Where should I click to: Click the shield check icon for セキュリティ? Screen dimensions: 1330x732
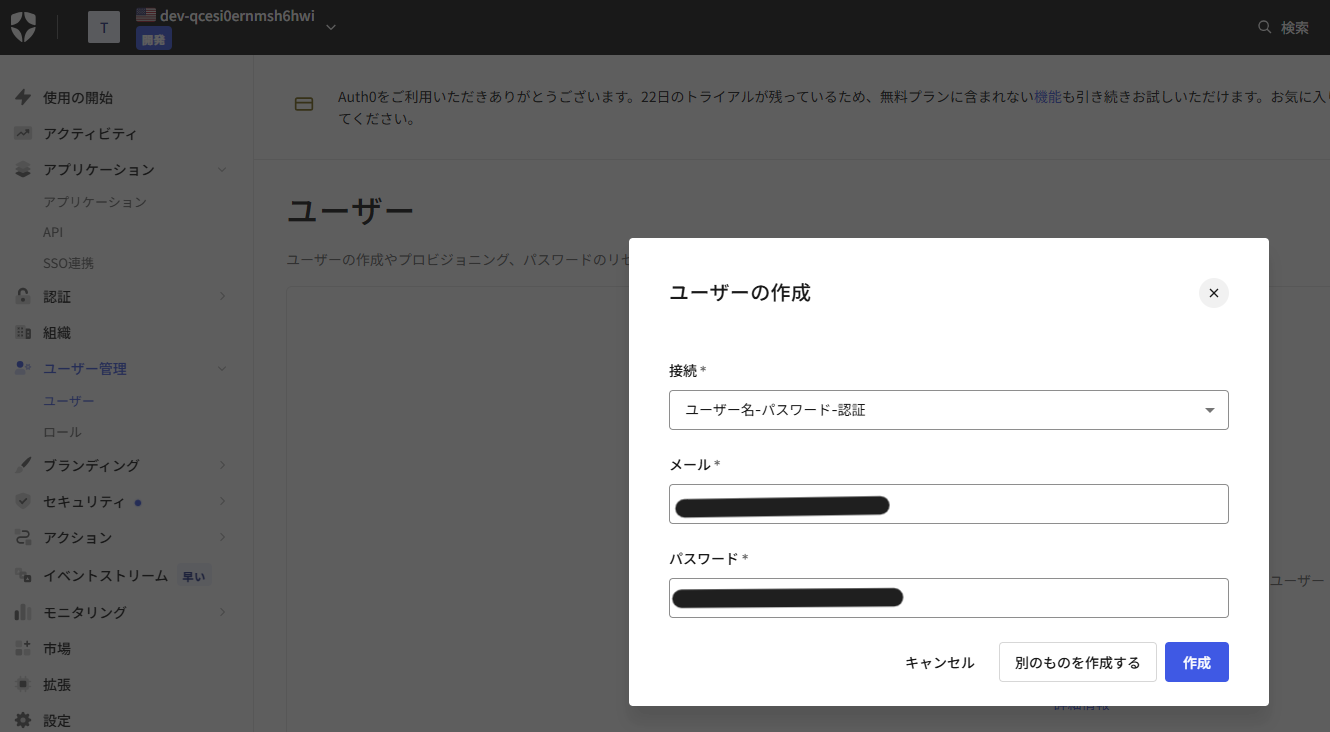click(x=23, y=501)
